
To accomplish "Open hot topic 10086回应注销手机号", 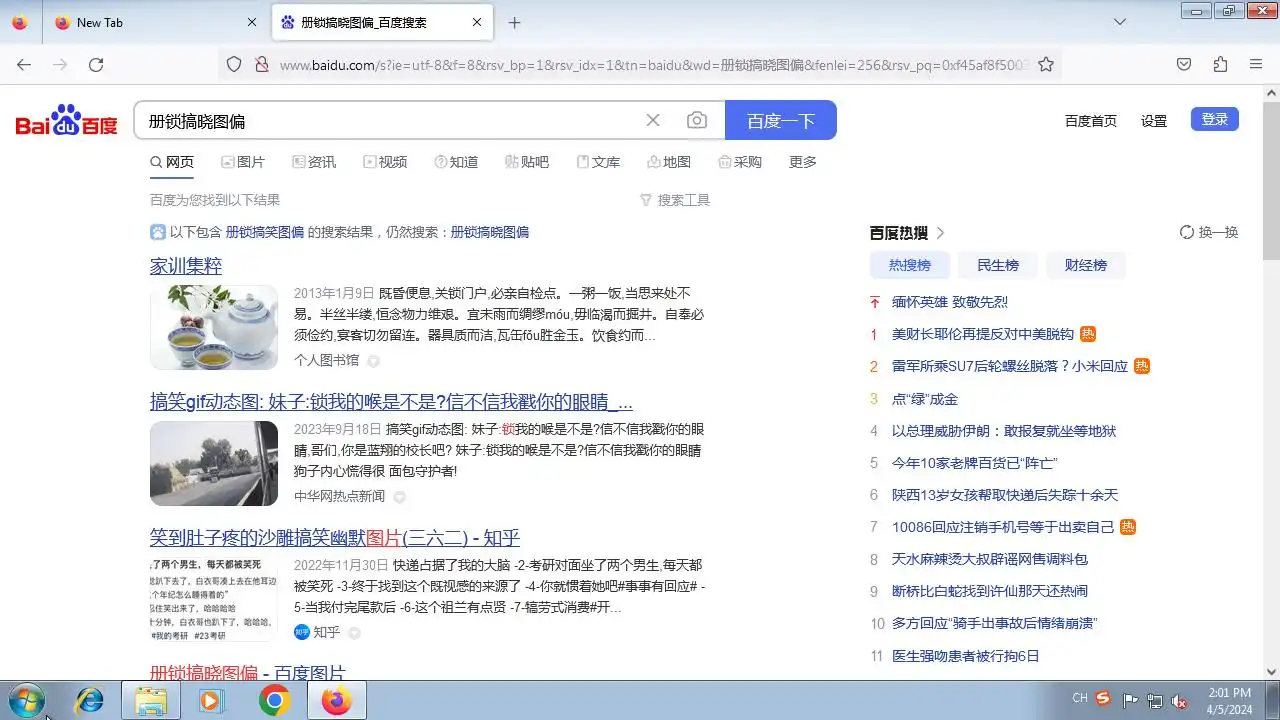I will tap(1003, 527).
